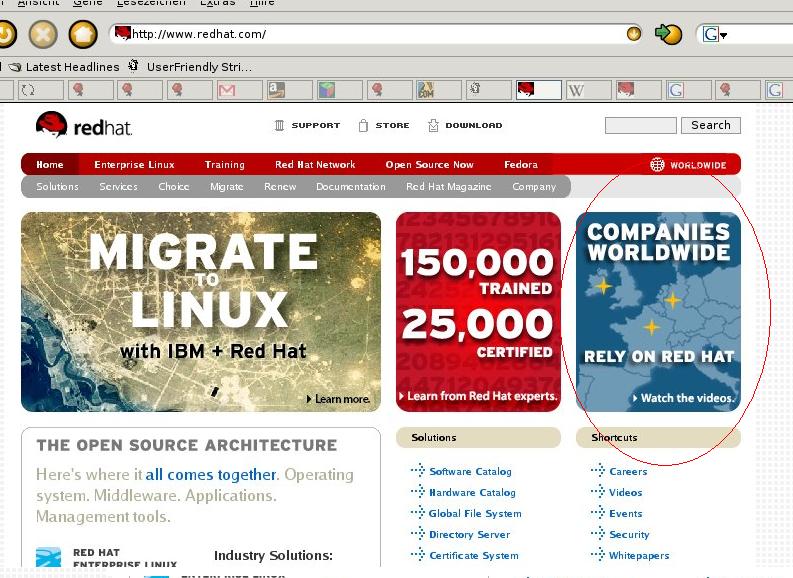Click Learn more on Migrate banner

(338, 399)
